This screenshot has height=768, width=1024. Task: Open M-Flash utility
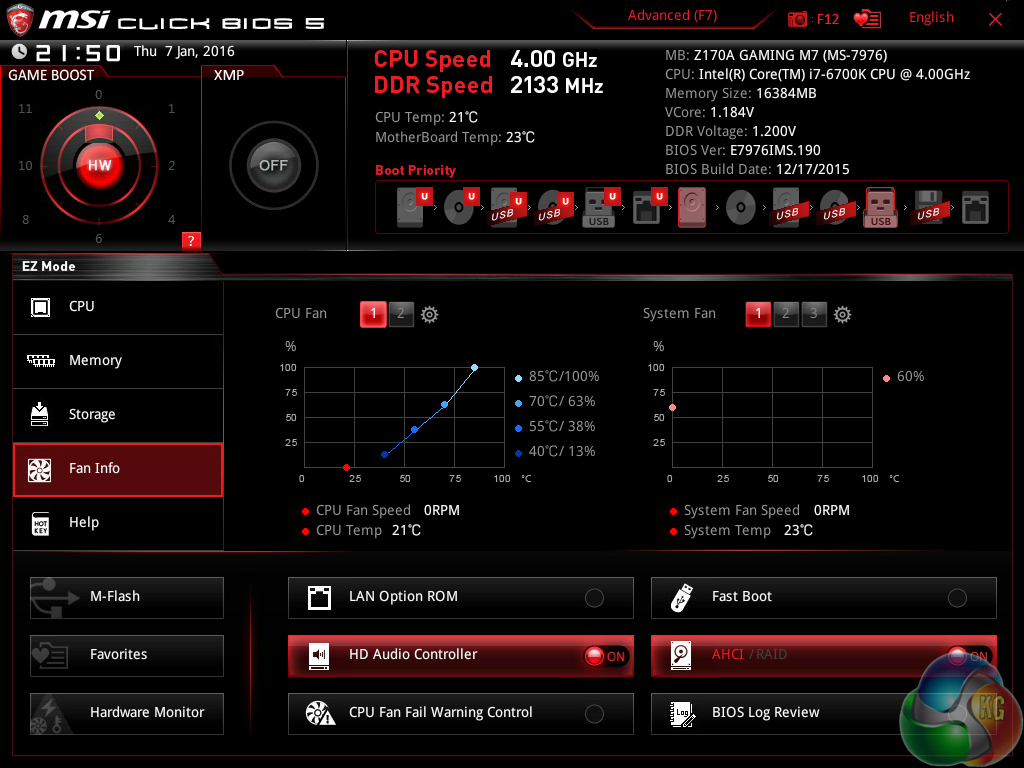(x=127, y=598)
